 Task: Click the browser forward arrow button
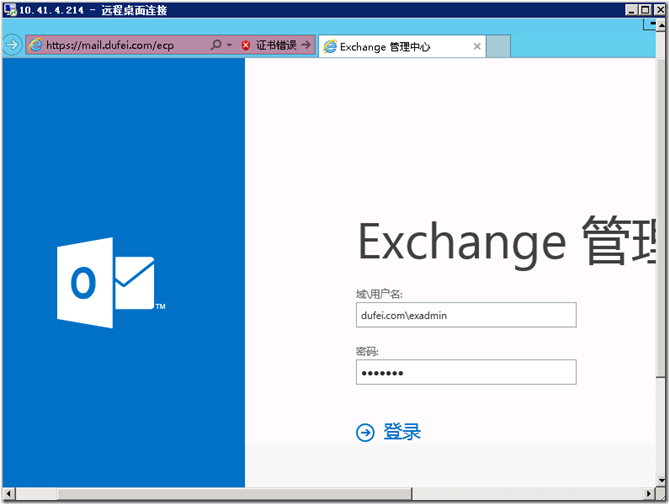[x=12, y=44]
